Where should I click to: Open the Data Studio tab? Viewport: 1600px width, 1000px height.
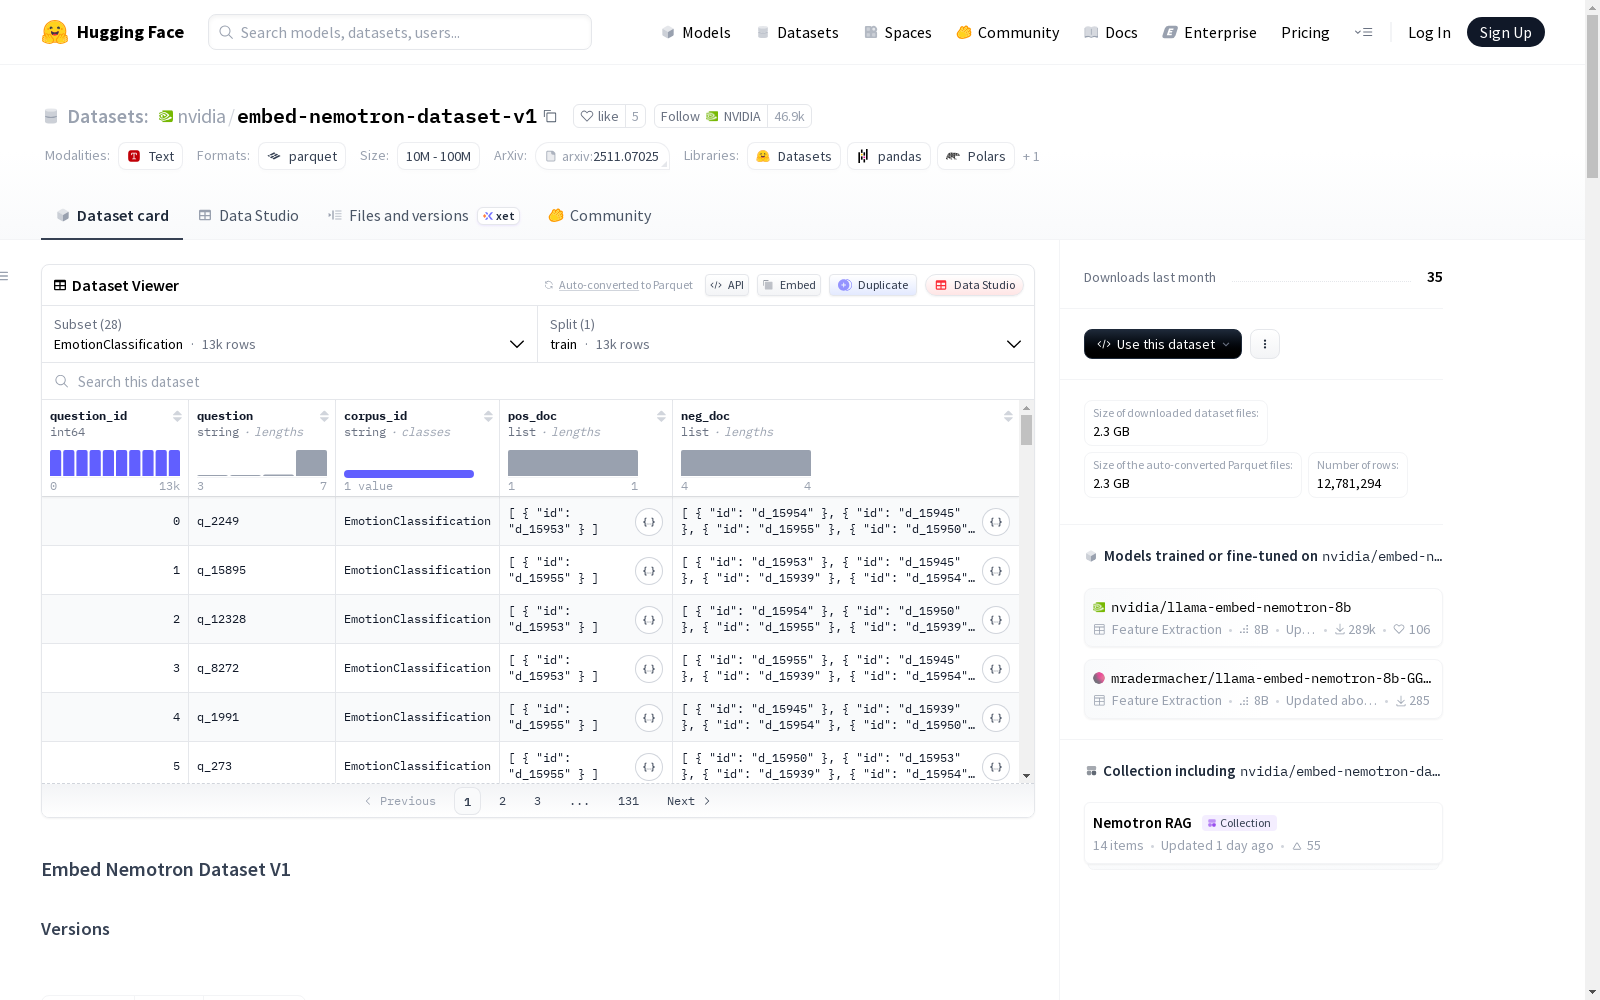pos(248,216)
